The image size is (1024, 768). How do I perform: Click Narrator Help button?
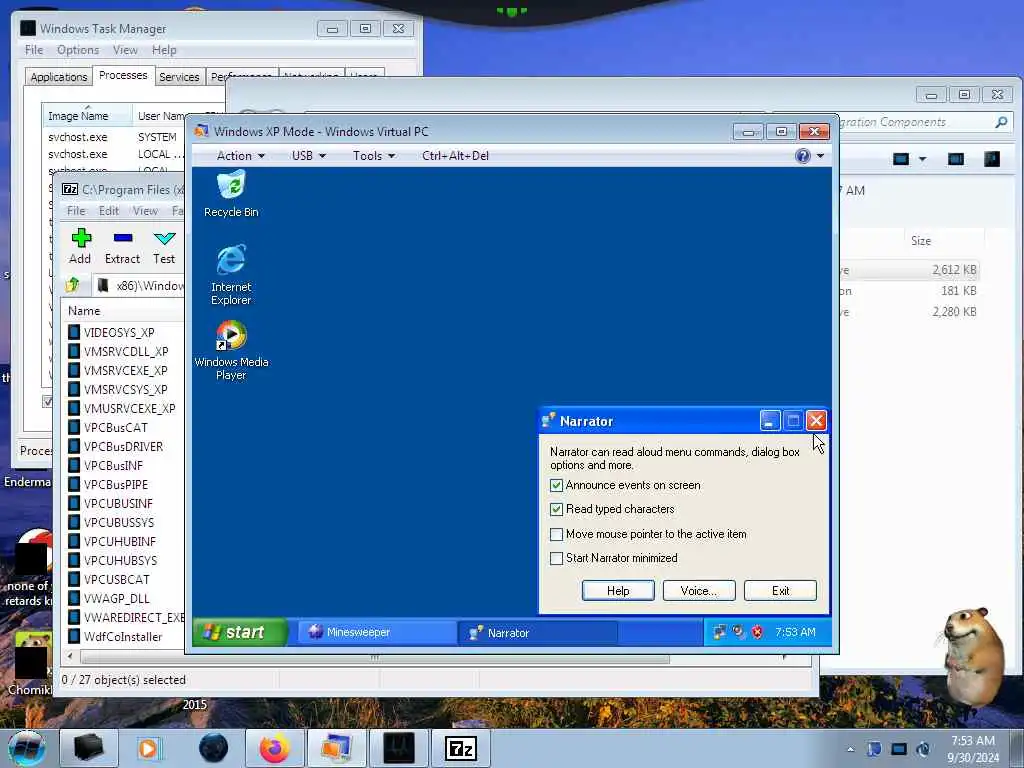pyautogui.click(x=618, y=590)
